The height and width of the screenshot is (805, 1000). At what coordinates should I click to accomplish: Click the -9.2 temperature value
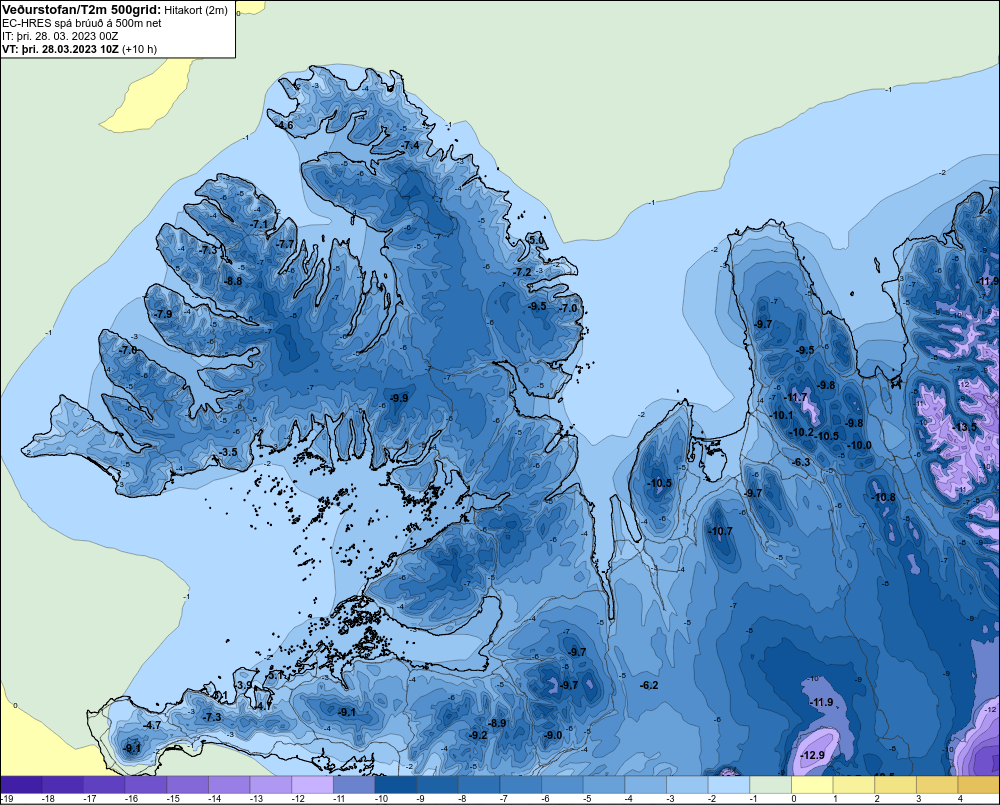point(479,735)
